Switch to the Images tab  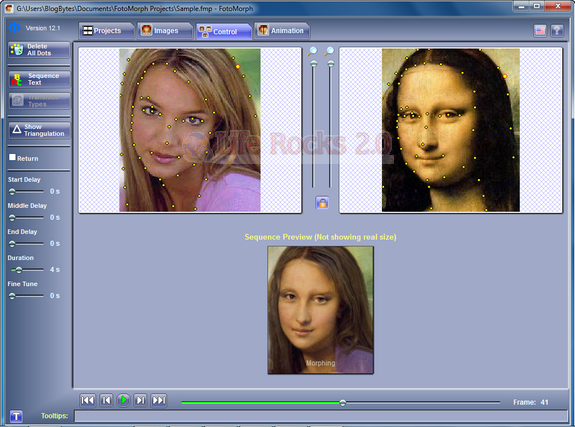pos(165,31)
